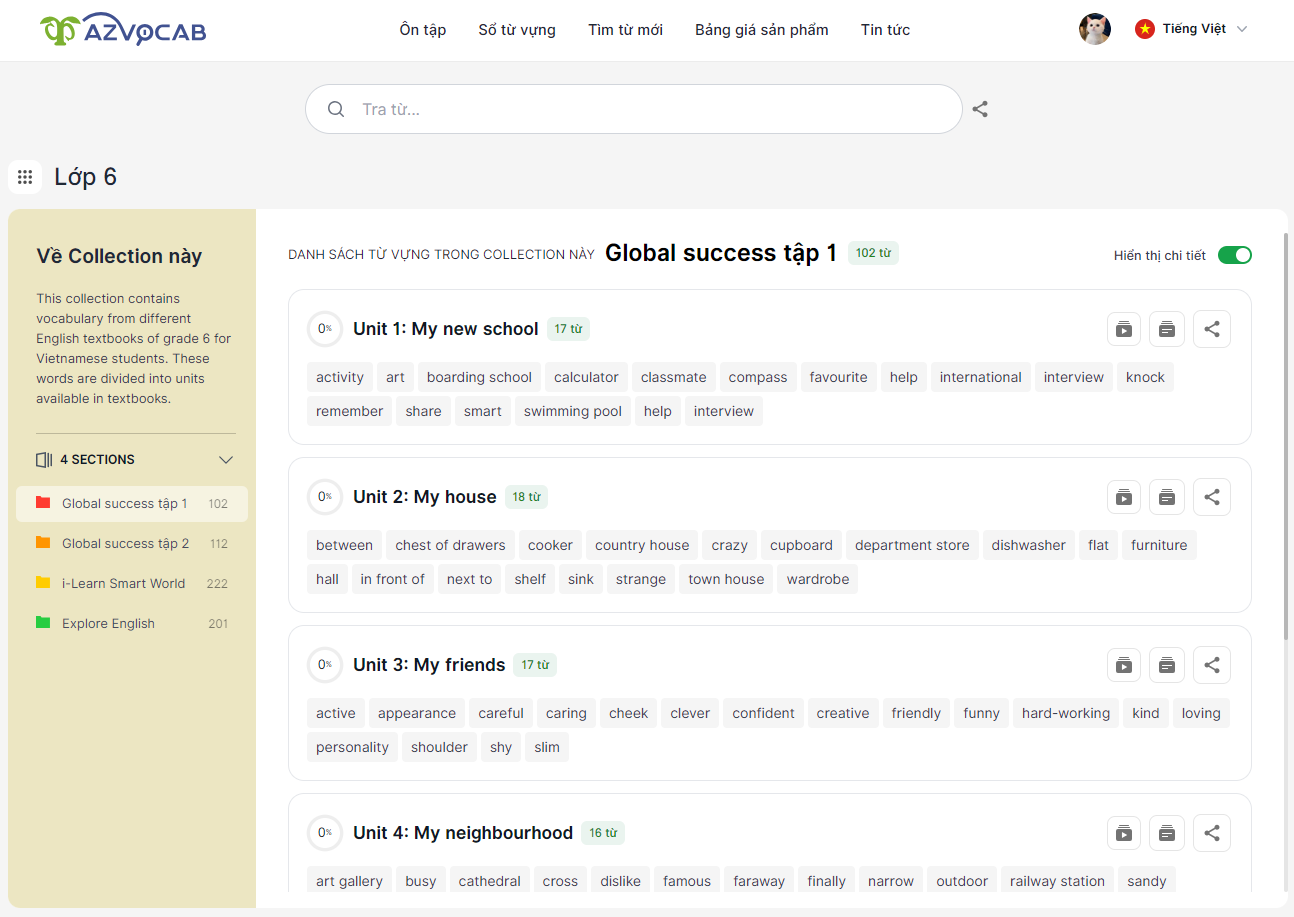Play video icon for Unit 3: My friends
Screen dimensions: 1294x917
point(1124,665)
